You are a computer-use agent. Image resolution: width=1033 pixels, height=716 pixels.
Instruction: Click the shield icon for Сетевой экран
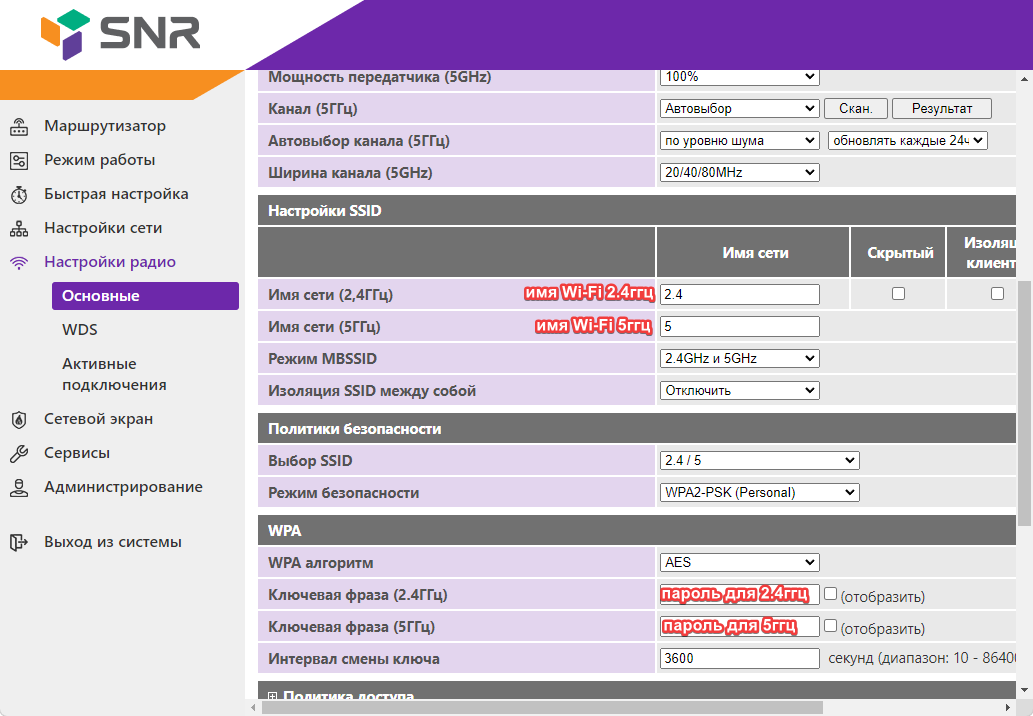(x=19, y=420)
